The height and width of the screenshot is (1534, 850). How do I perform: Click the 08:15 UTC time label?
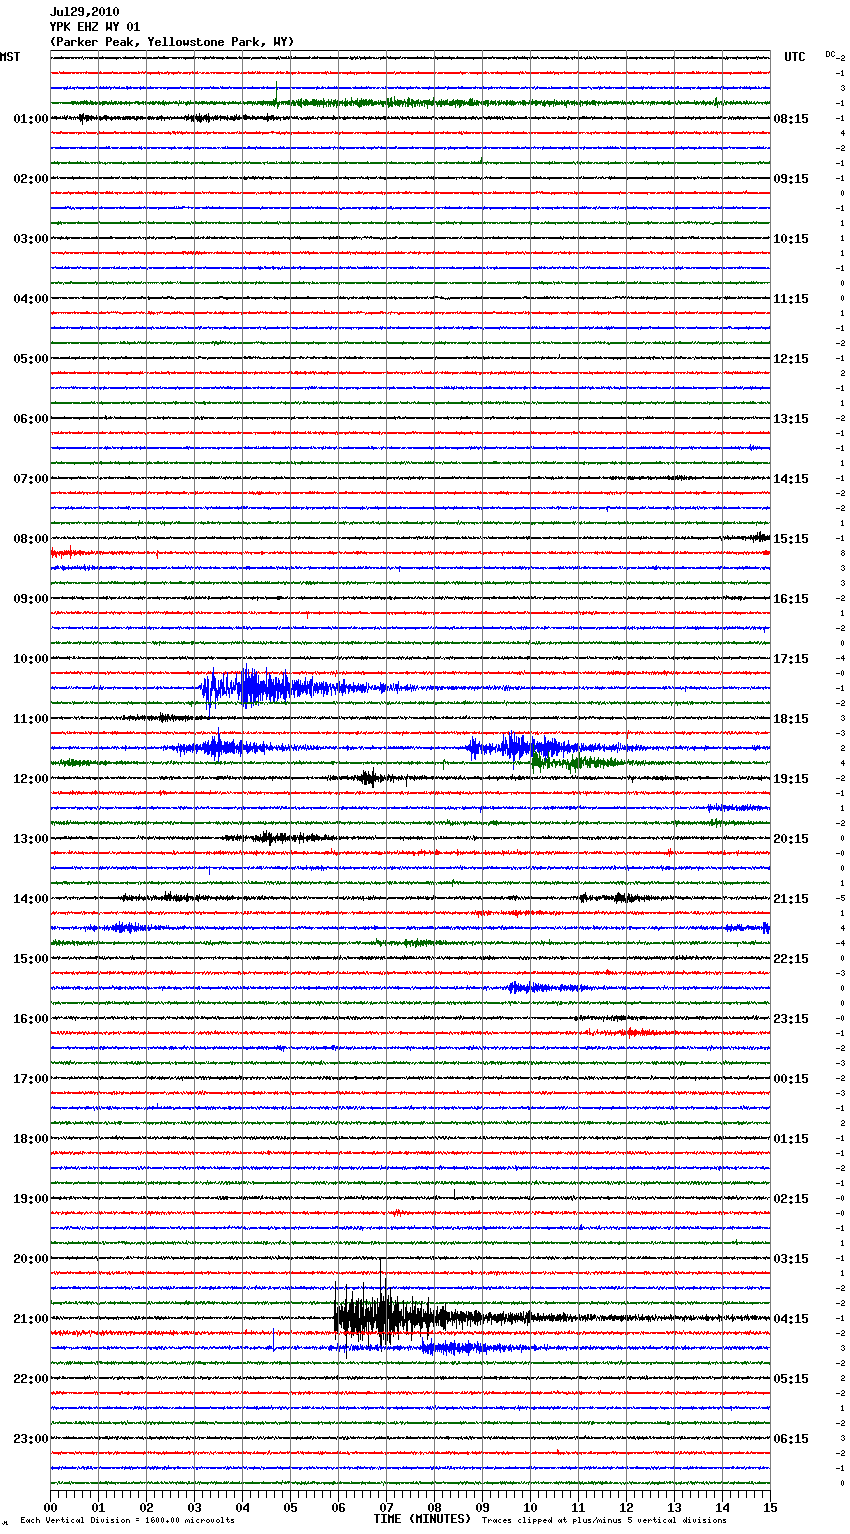(x=791, y=119)
